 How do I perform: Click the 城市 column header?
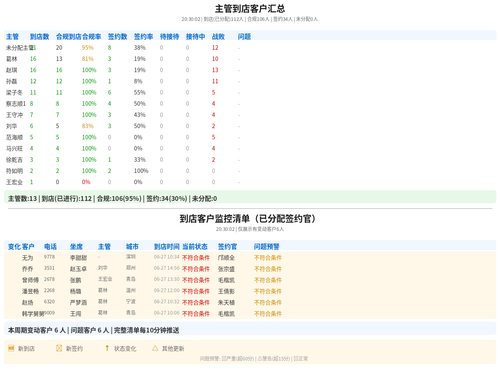coord(132,247)
